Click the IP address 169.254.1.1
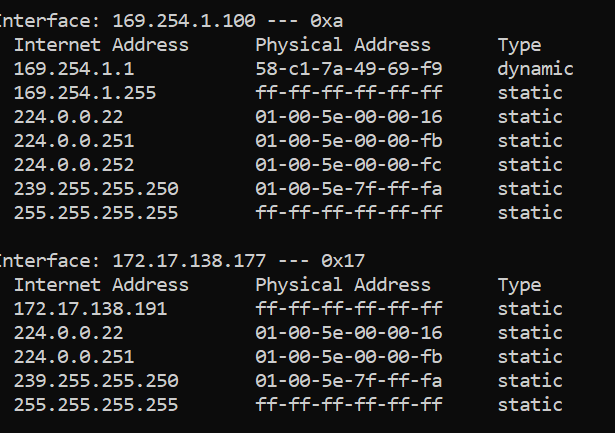 (73, 69)
